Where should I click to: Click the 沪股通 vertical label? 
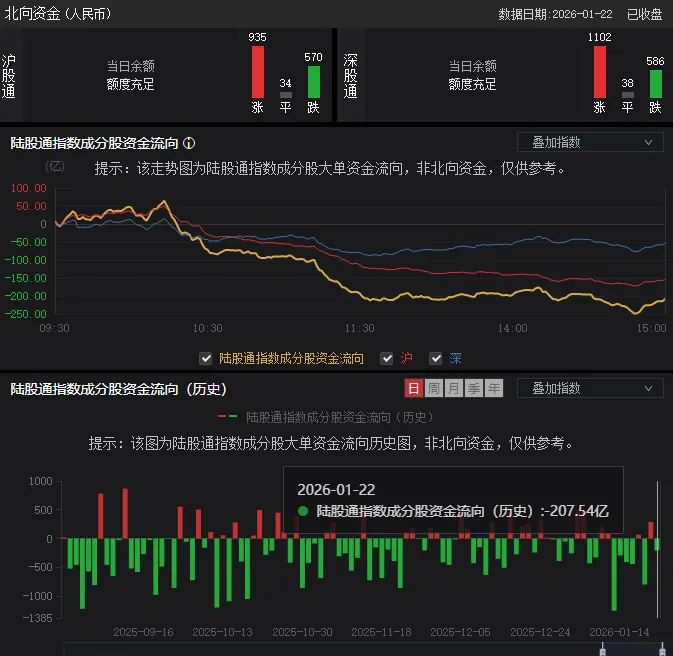(9, 76)
